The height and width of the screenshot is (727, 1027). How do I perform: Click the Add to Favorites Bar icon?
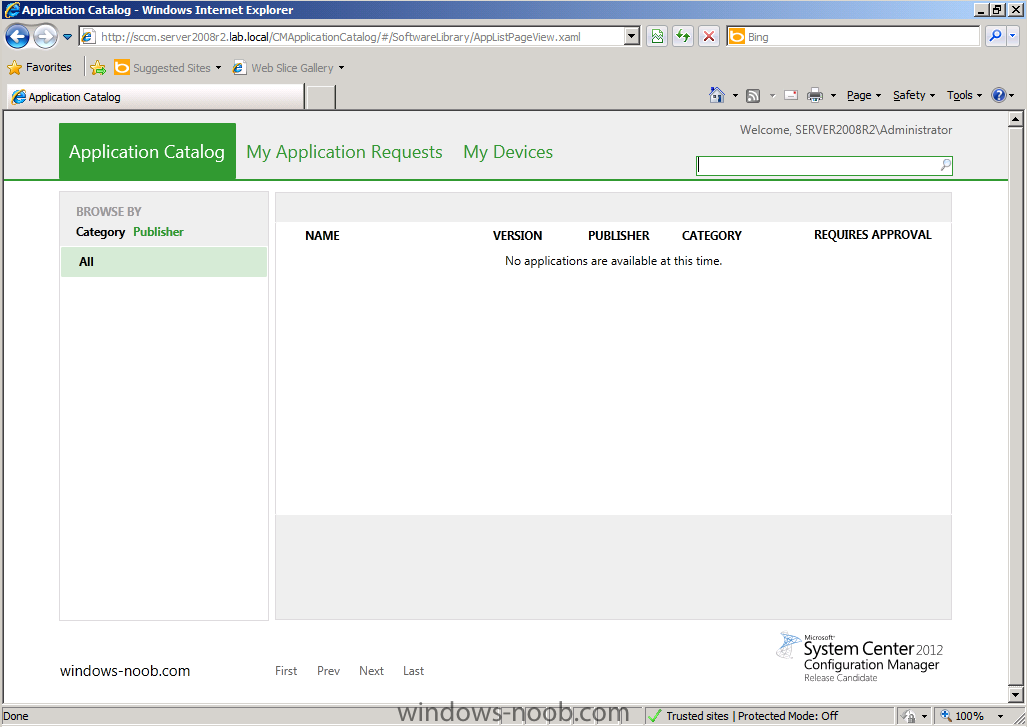click(x=98, y=67)
